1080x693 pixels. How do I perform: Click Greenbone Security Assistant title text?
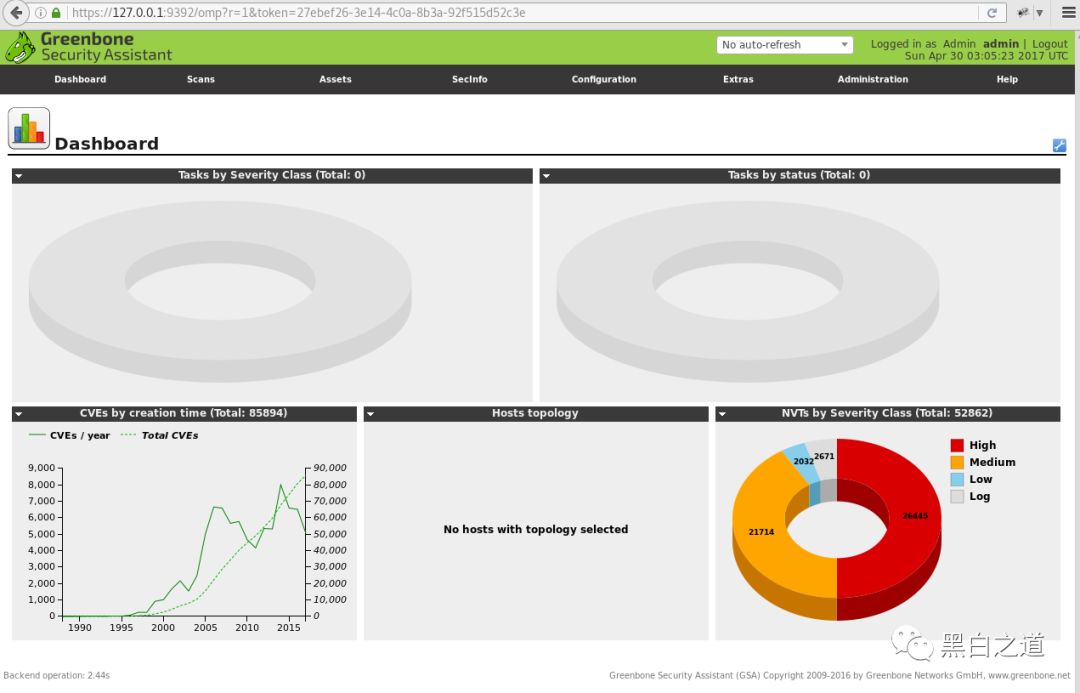(x=106, y=47)
